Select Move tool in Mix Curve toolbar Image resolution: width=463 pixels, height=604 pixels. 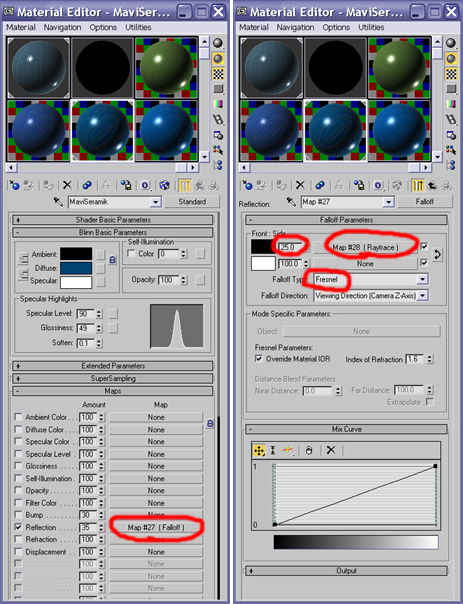259,450
